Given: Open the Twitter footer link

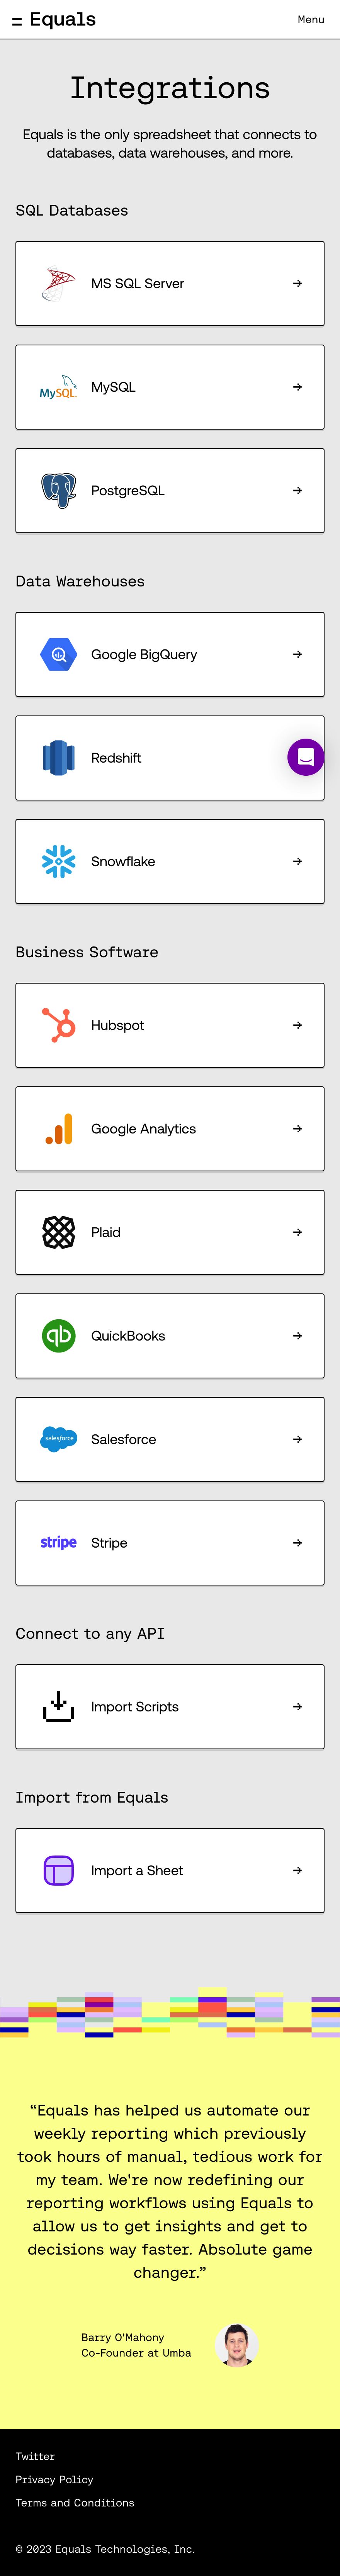Looking at the screenshot, I should click(35, 2456).
